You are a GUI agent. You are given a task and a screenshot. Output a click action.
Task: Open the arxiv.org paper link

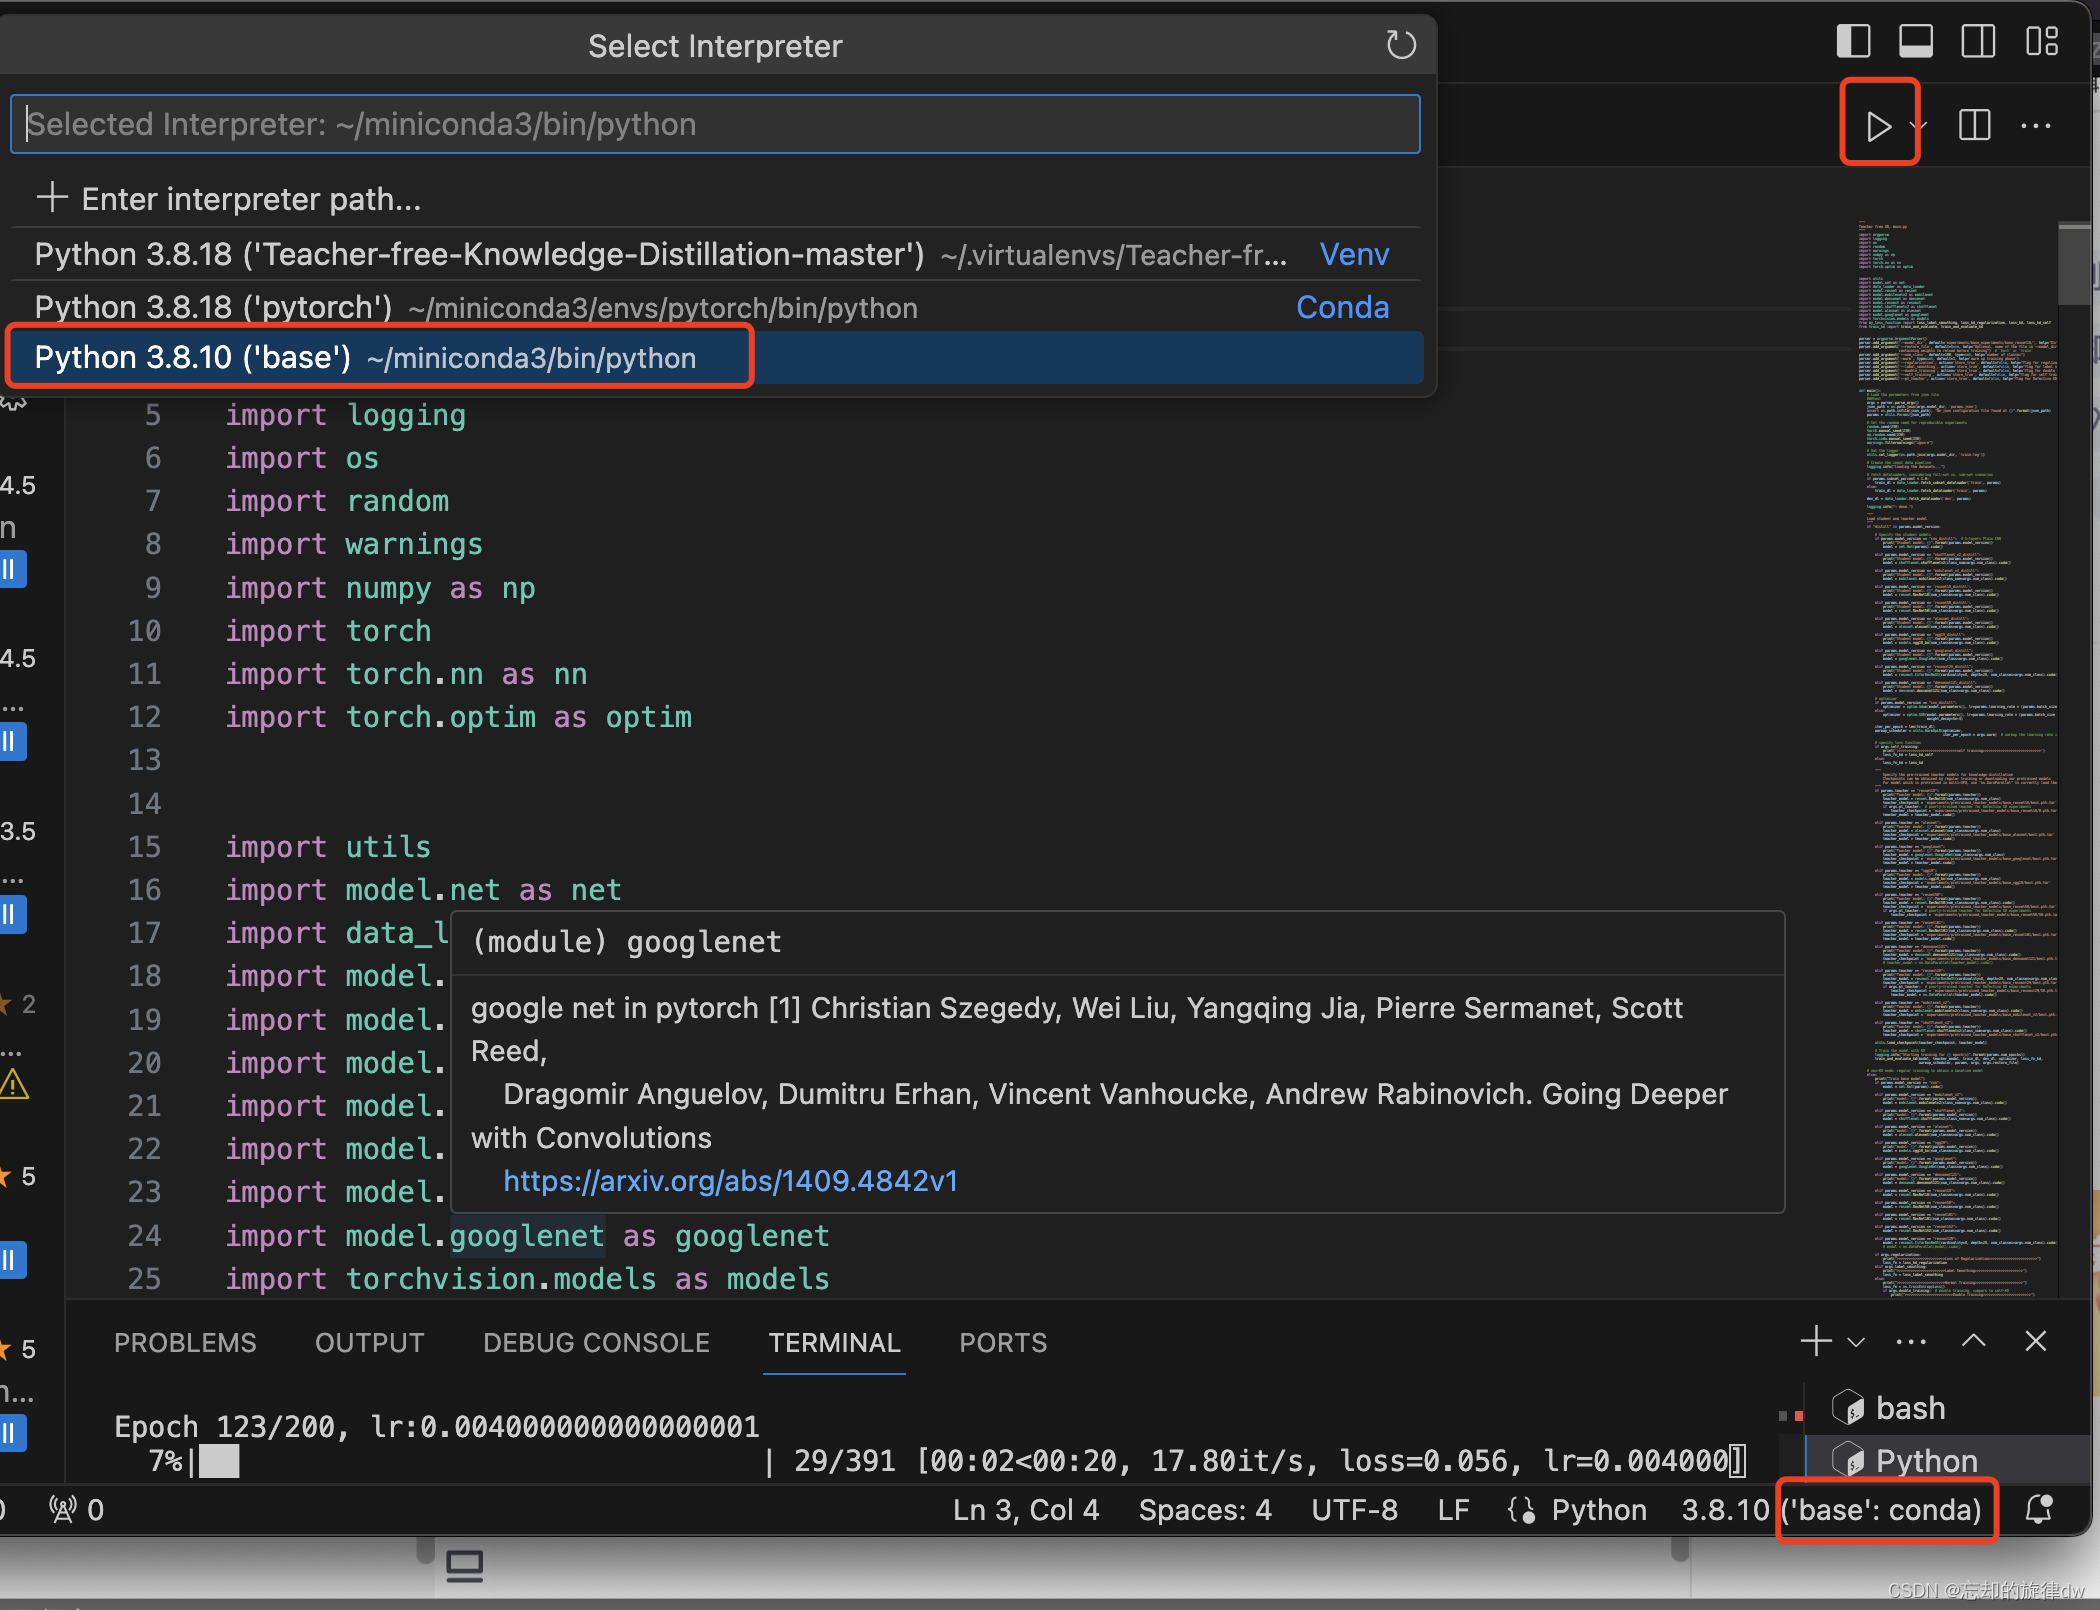730,1181
